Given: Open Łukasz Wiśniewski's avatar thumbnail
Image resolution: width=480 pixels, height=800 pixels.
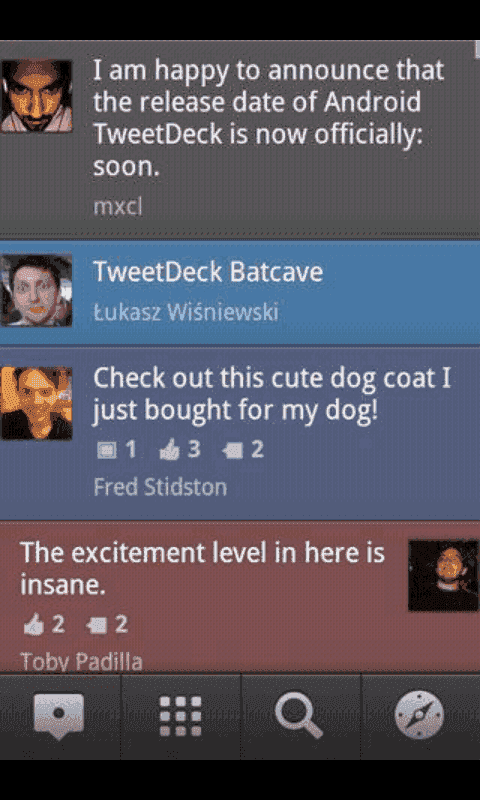Looking at the screenshot, I should 36,290.
